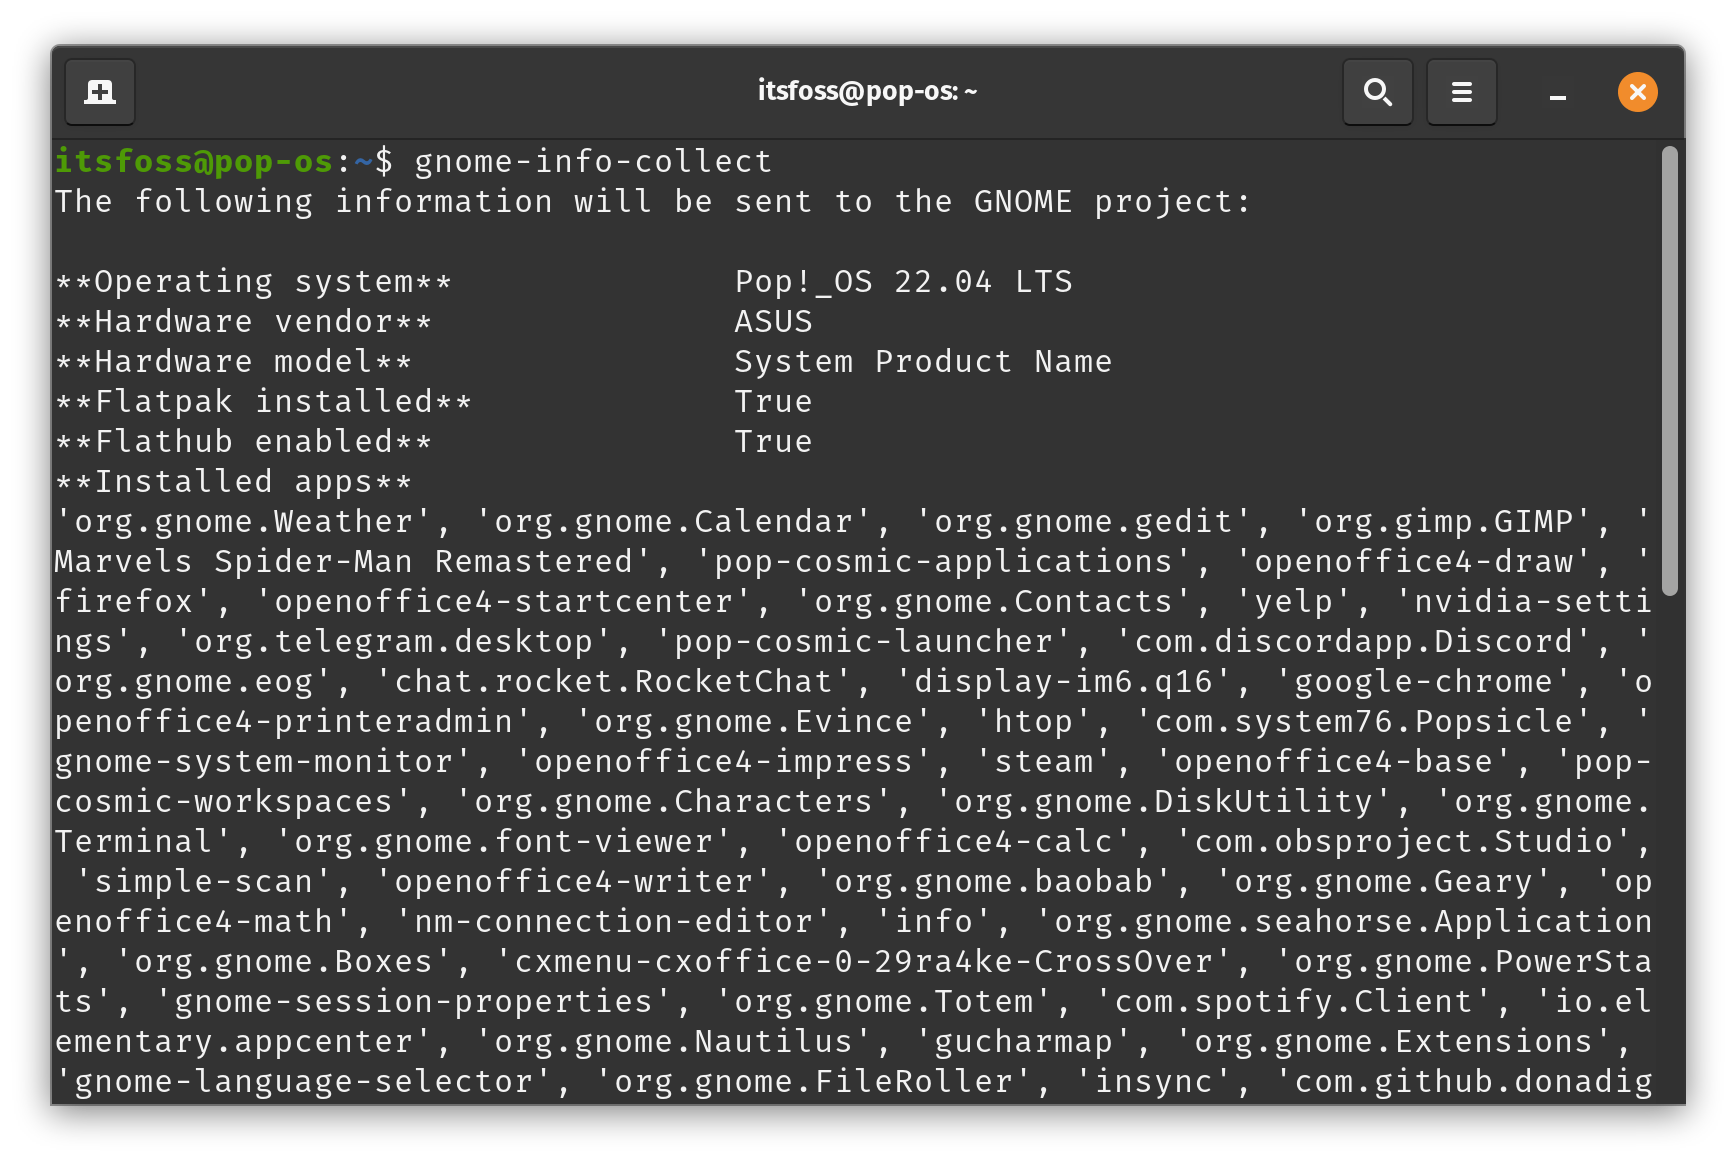Select the gnome-info-collect command text
This screenshot has height=1162, width=1736.
(x=593, y=160)
